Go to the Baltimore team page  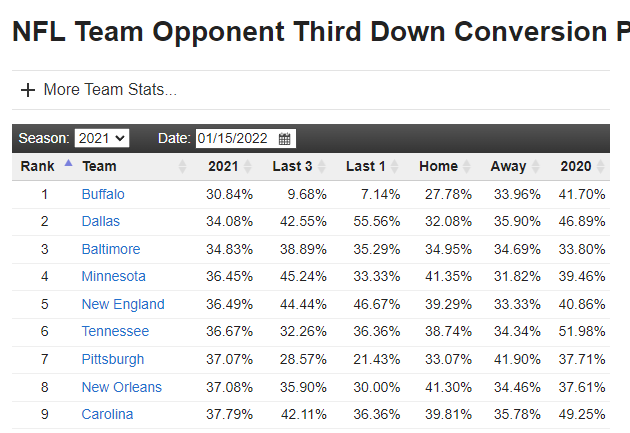pyautogui.click(x=111, y=249)
